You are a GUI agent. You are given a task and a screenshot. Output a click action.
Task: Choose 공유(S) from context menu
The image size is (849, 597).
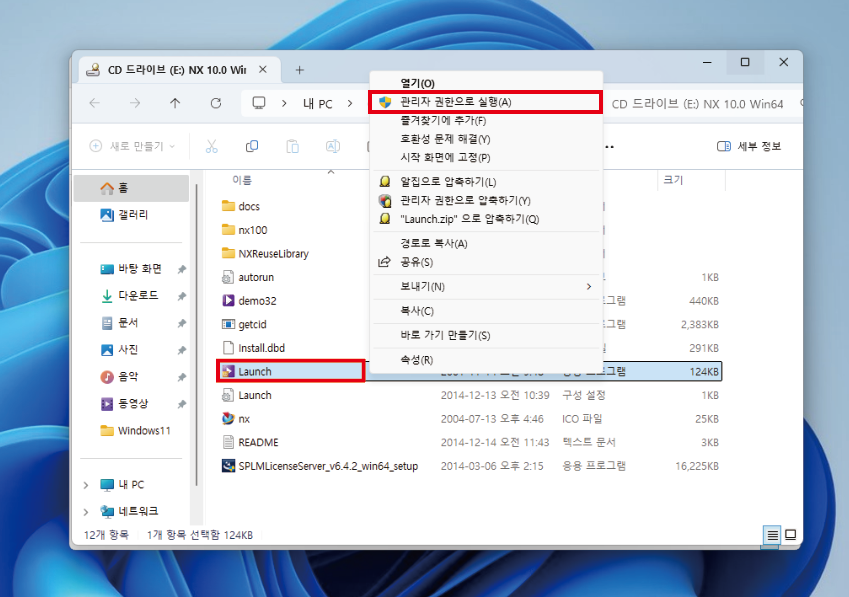(486, 262)
